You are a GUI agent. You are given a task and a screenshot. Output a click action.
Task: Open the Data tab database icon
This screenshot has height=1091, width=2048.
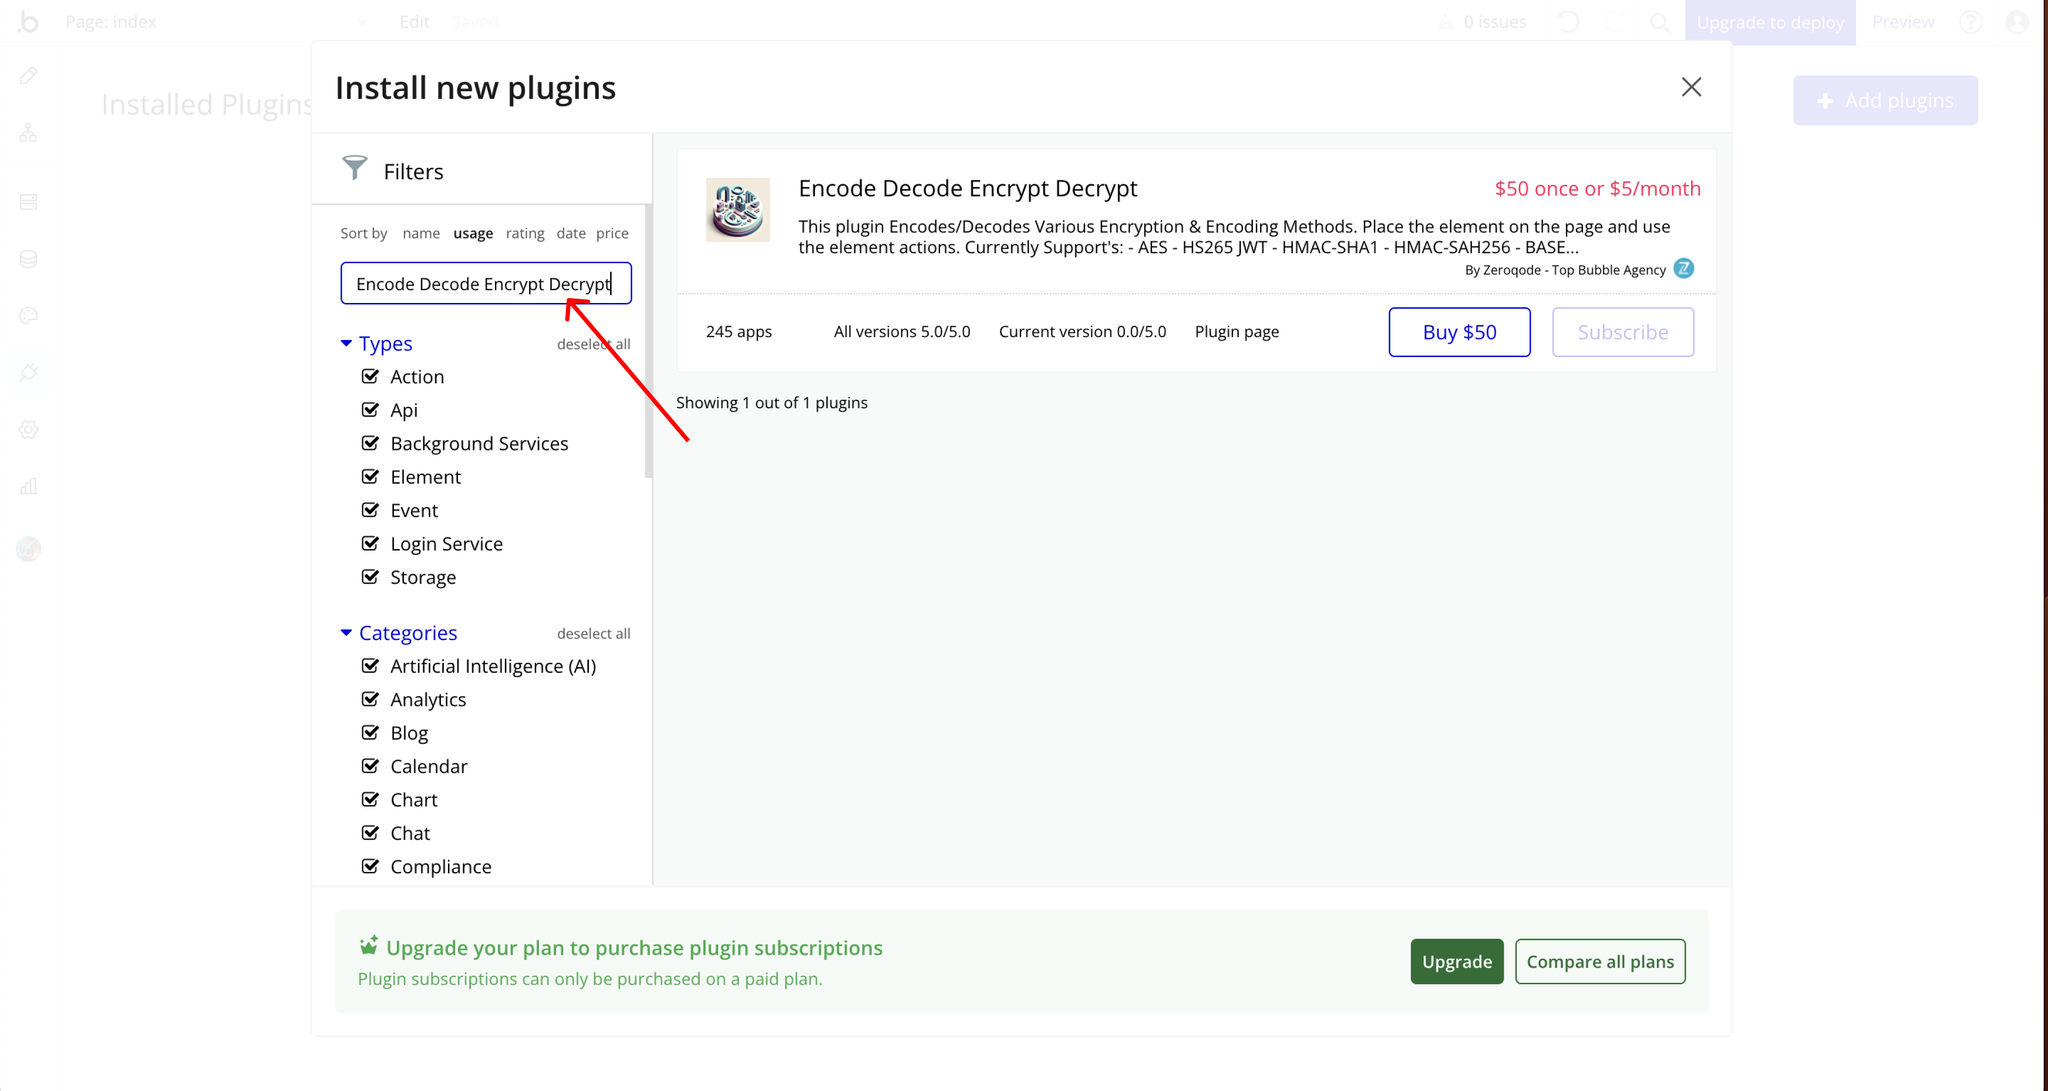[x=29, y=259]
